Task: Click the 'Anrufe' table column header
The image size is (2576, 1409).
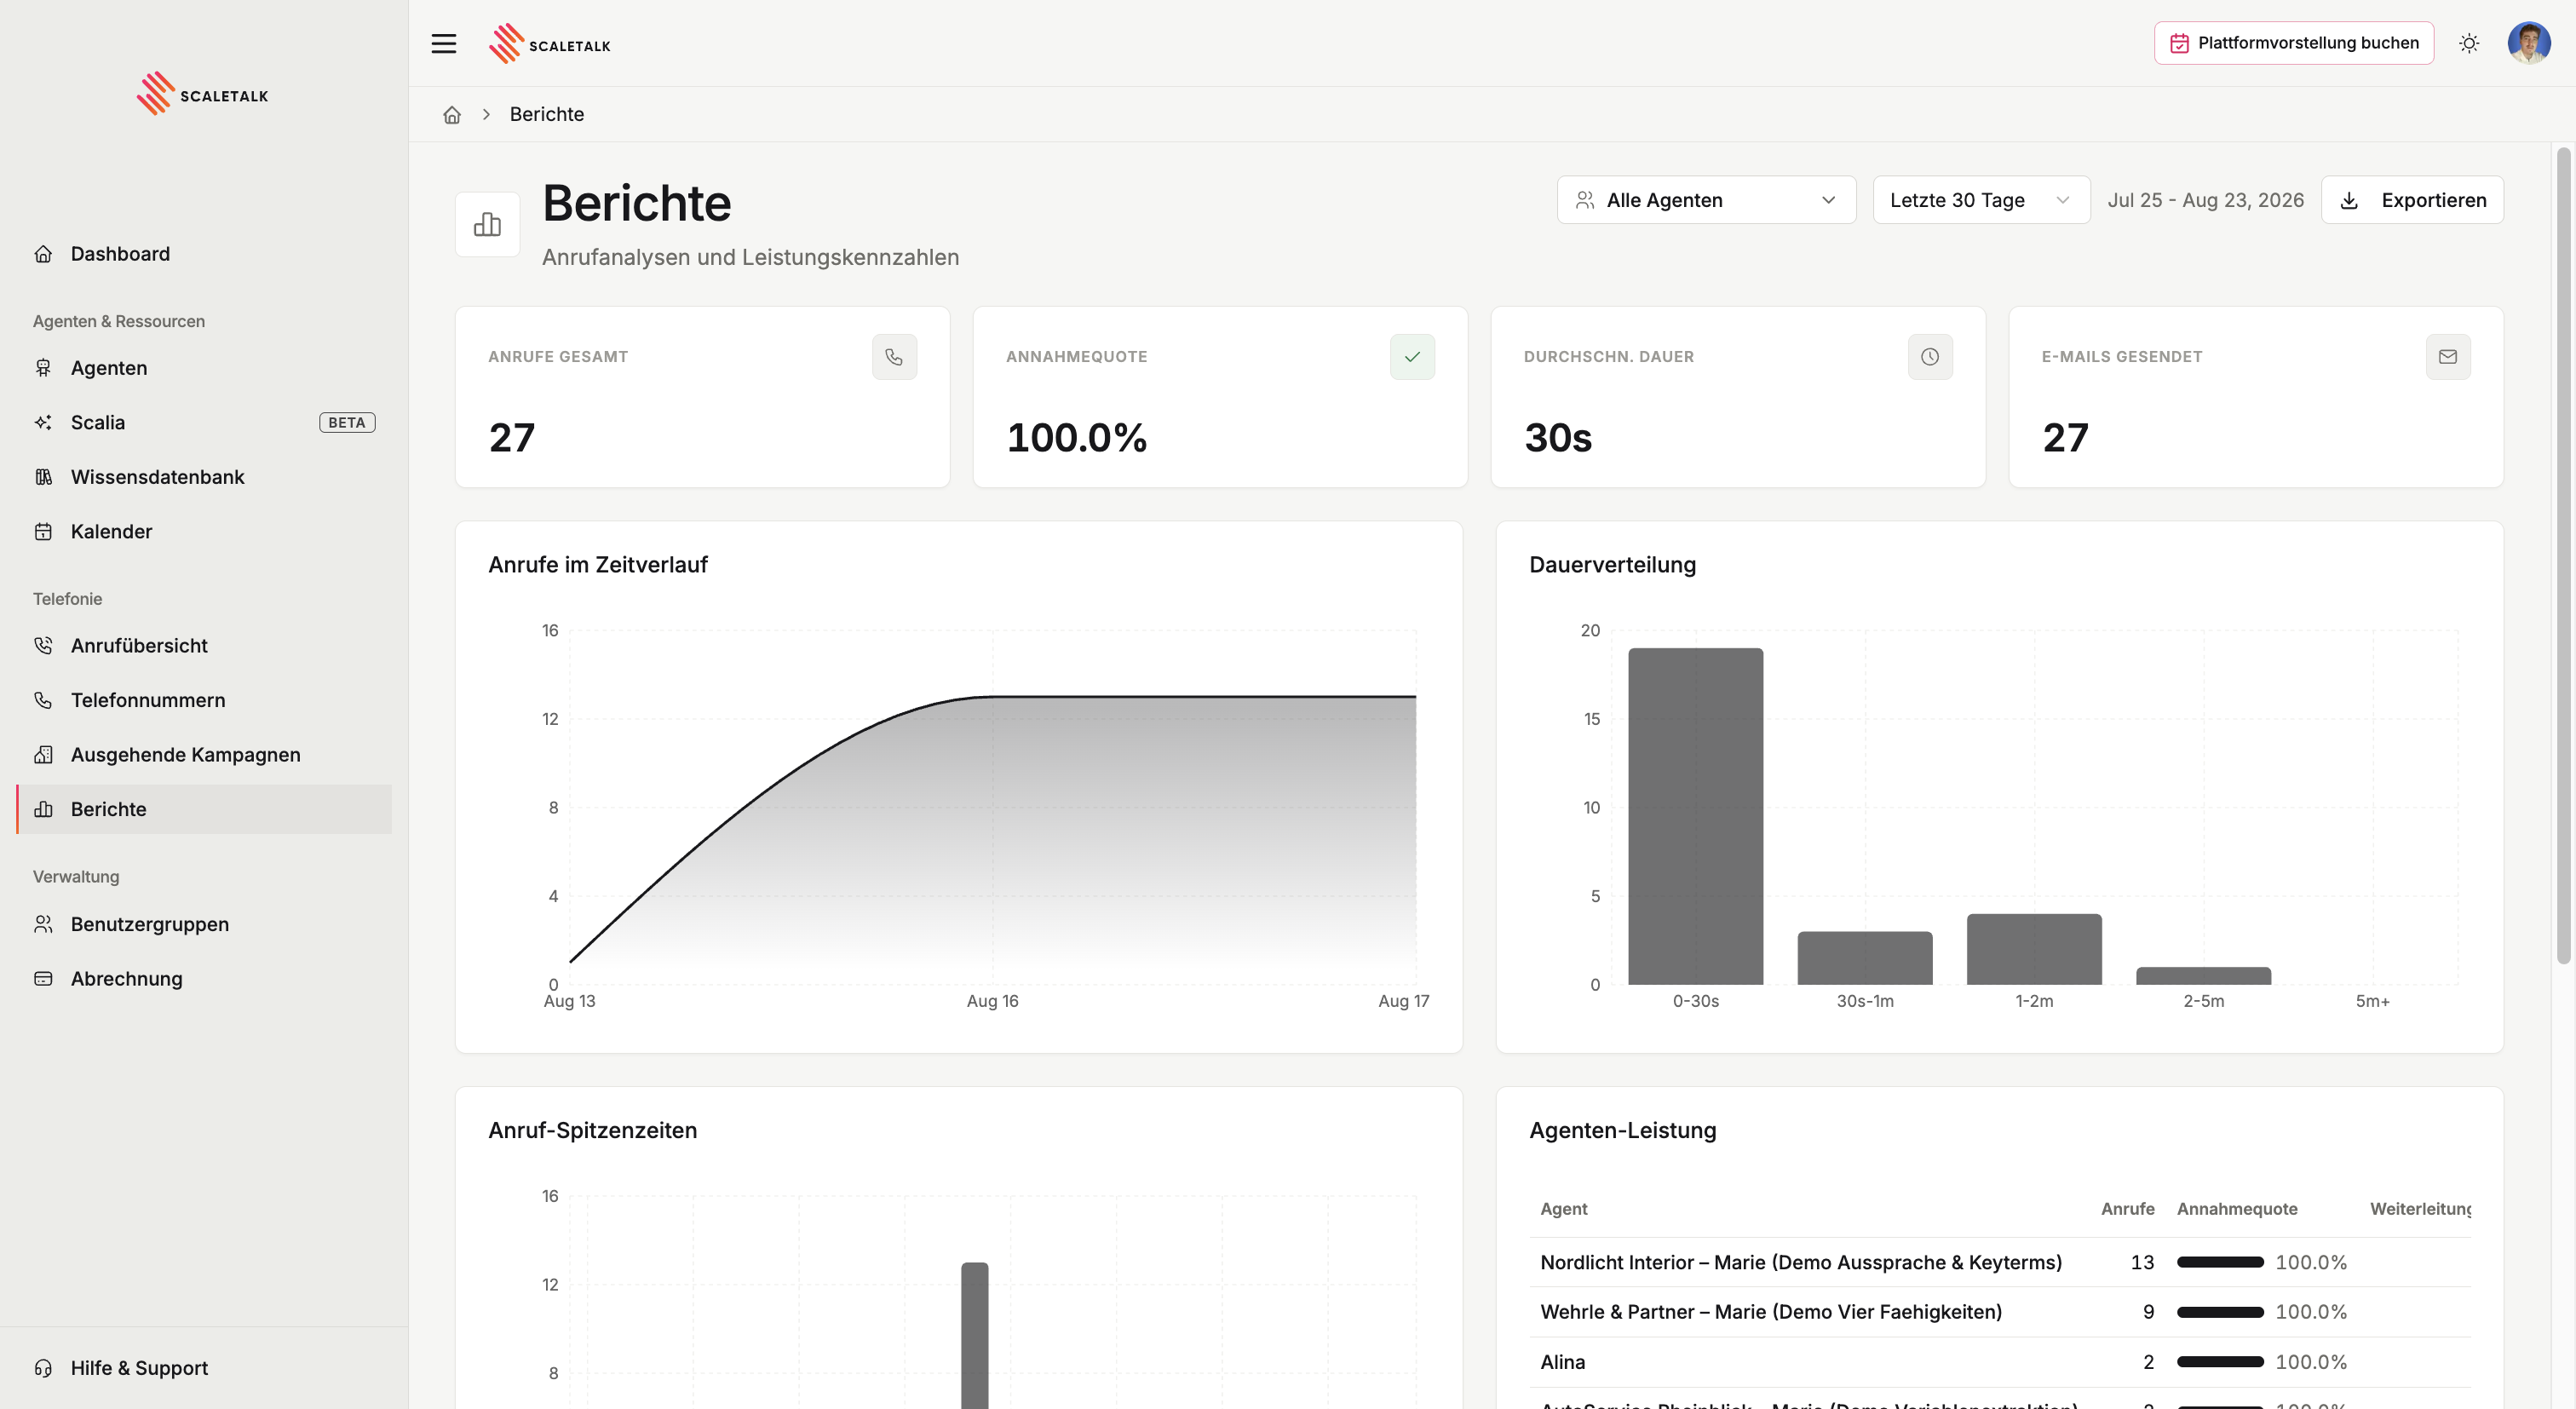Action: (x=2128, y=1209)
